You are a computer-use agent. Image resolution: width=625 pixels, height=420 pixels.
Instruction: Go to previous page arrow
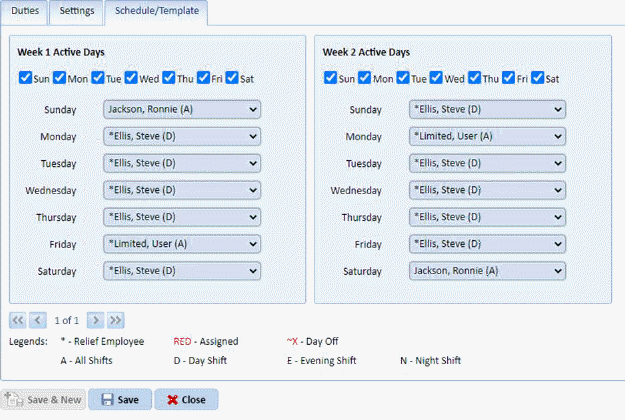[38, 320]
